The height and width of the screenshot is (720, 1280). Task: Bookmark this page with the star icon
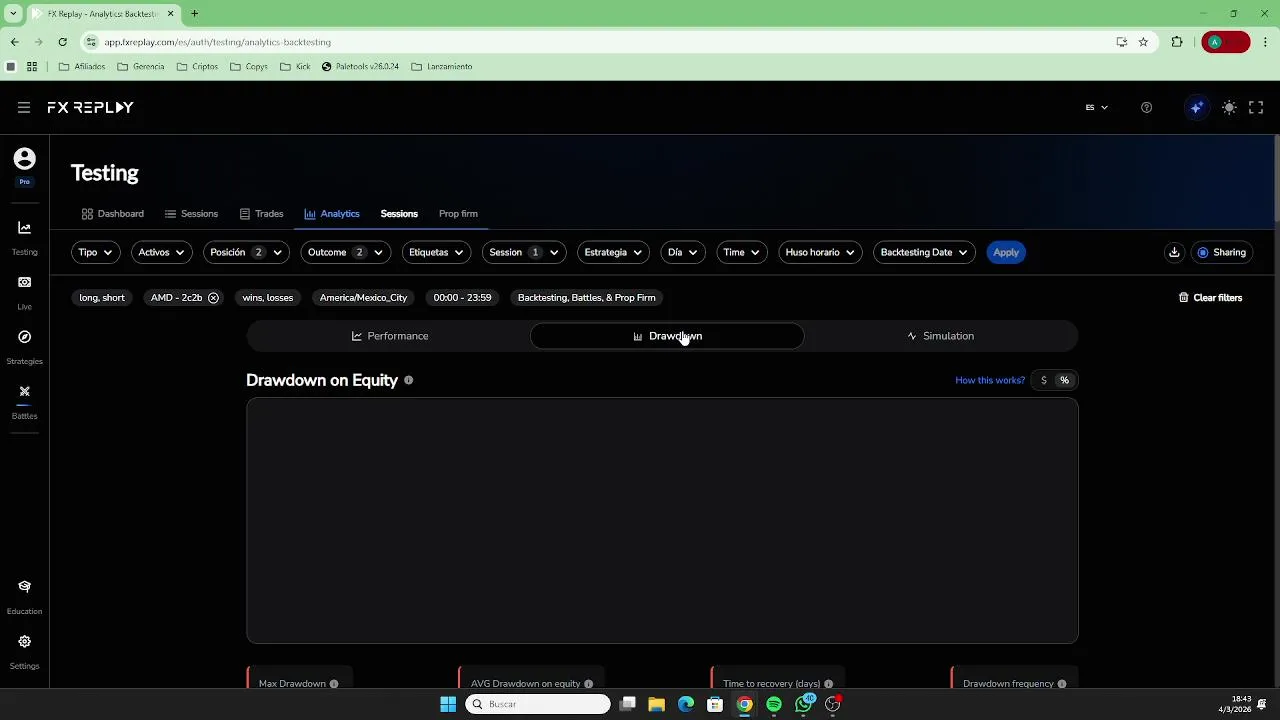click(x=1143, y=42)
